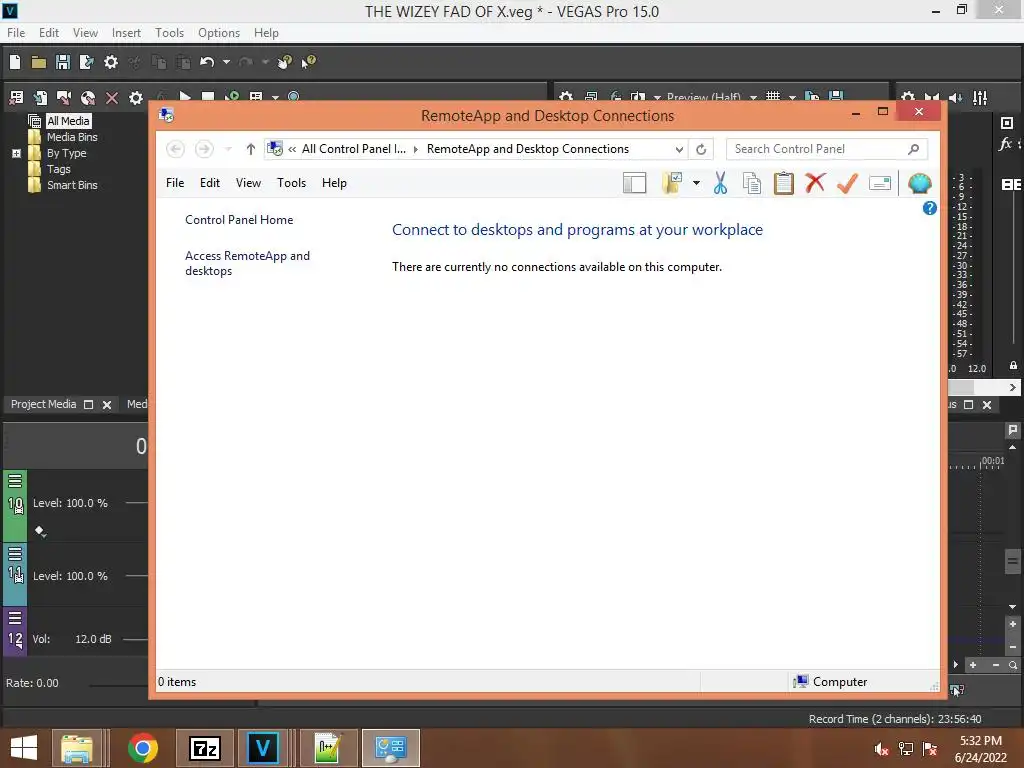Click the Folder options icon in toolbar
The width and height of the screenshot is (1024, 768).
point(672,183)
